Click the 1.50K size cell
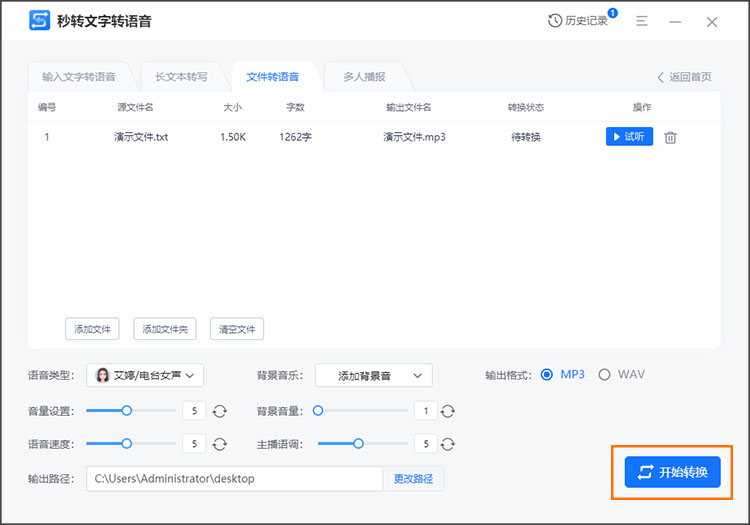750x525 pixels. click(233, 137)
